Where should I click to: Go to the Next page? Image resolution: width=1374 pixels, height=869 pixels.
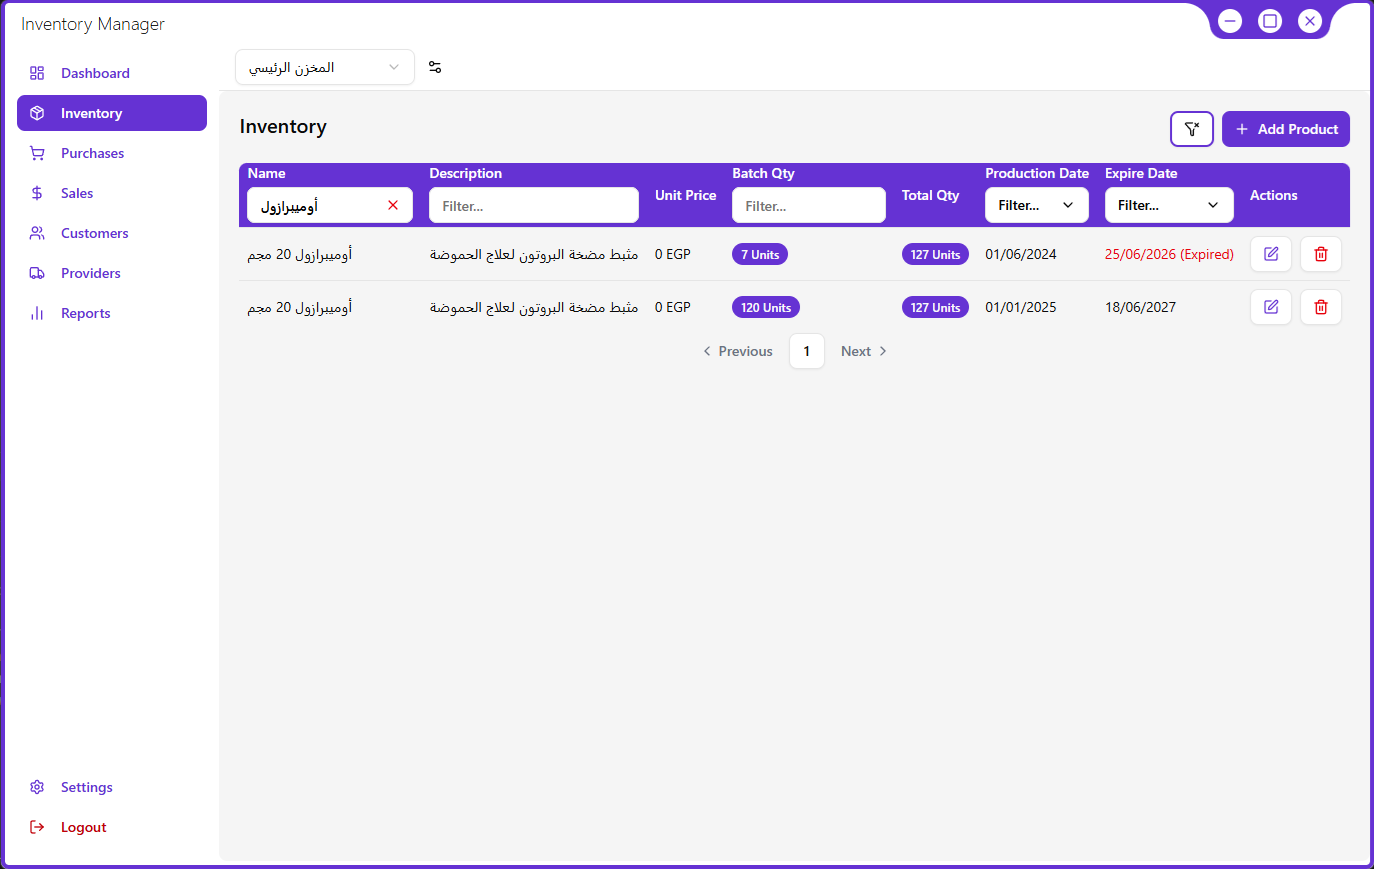click(864, 351)
